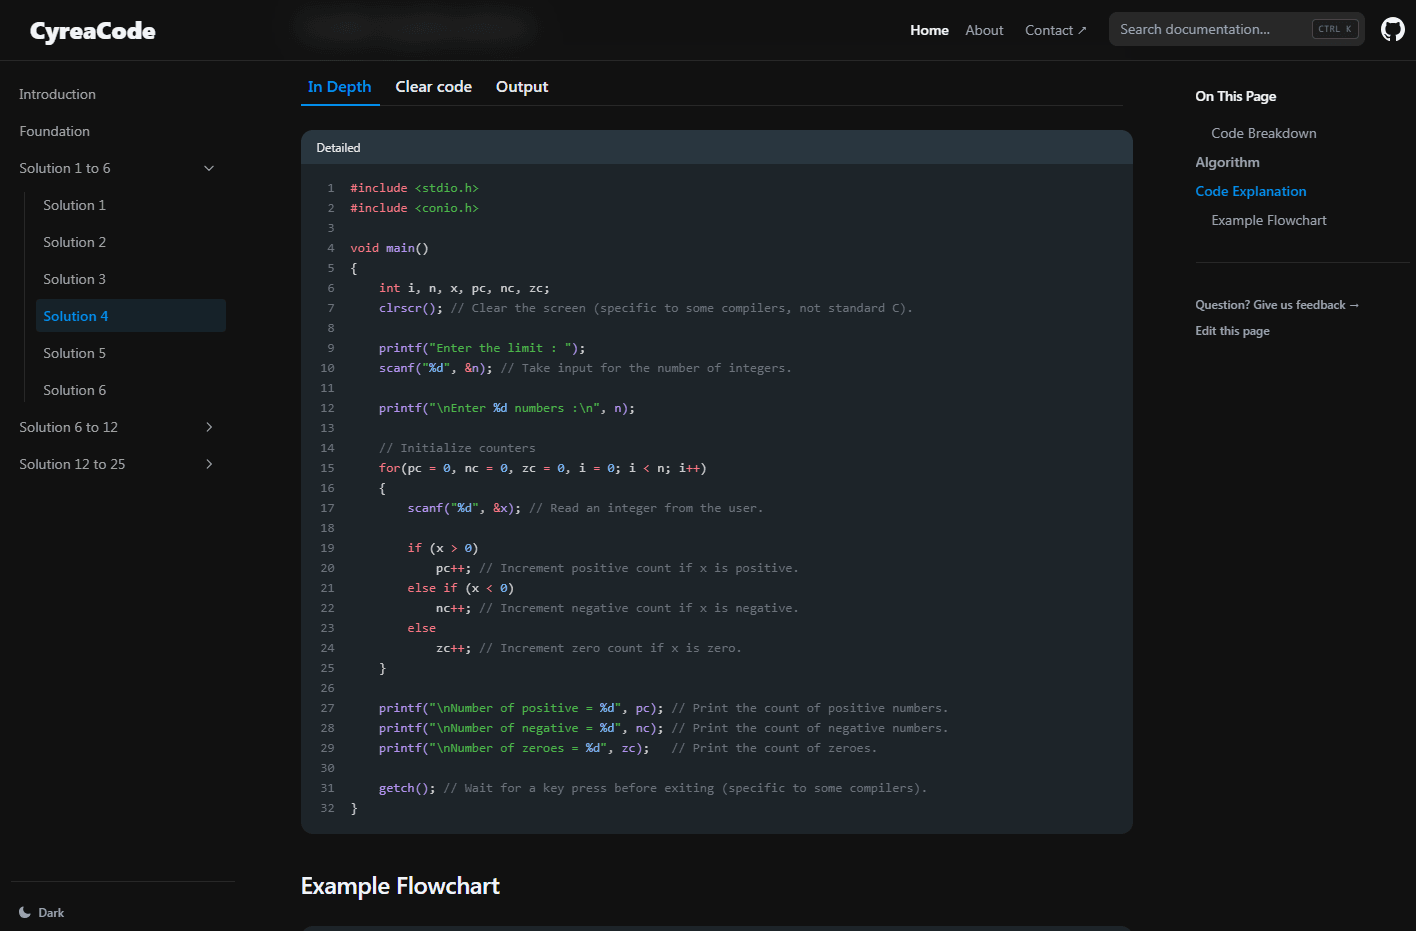Switch to the In Depth tab
Screen dimensions: 1416x931
click(x=340, y=87)
